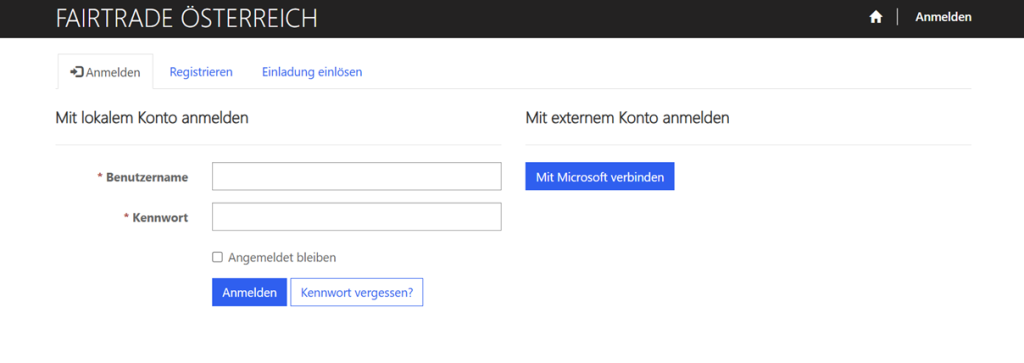Focus the Kennwort password field

pyautogui.click(x=357, y=217)
